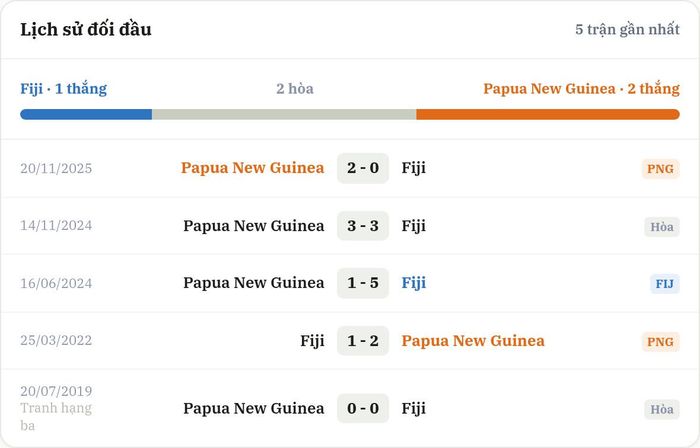This screenshot has height=448, width=700.
Task: Open the orange Papua New Guinea winner link, 20/11/2025
Action: [x=252, y=168]
